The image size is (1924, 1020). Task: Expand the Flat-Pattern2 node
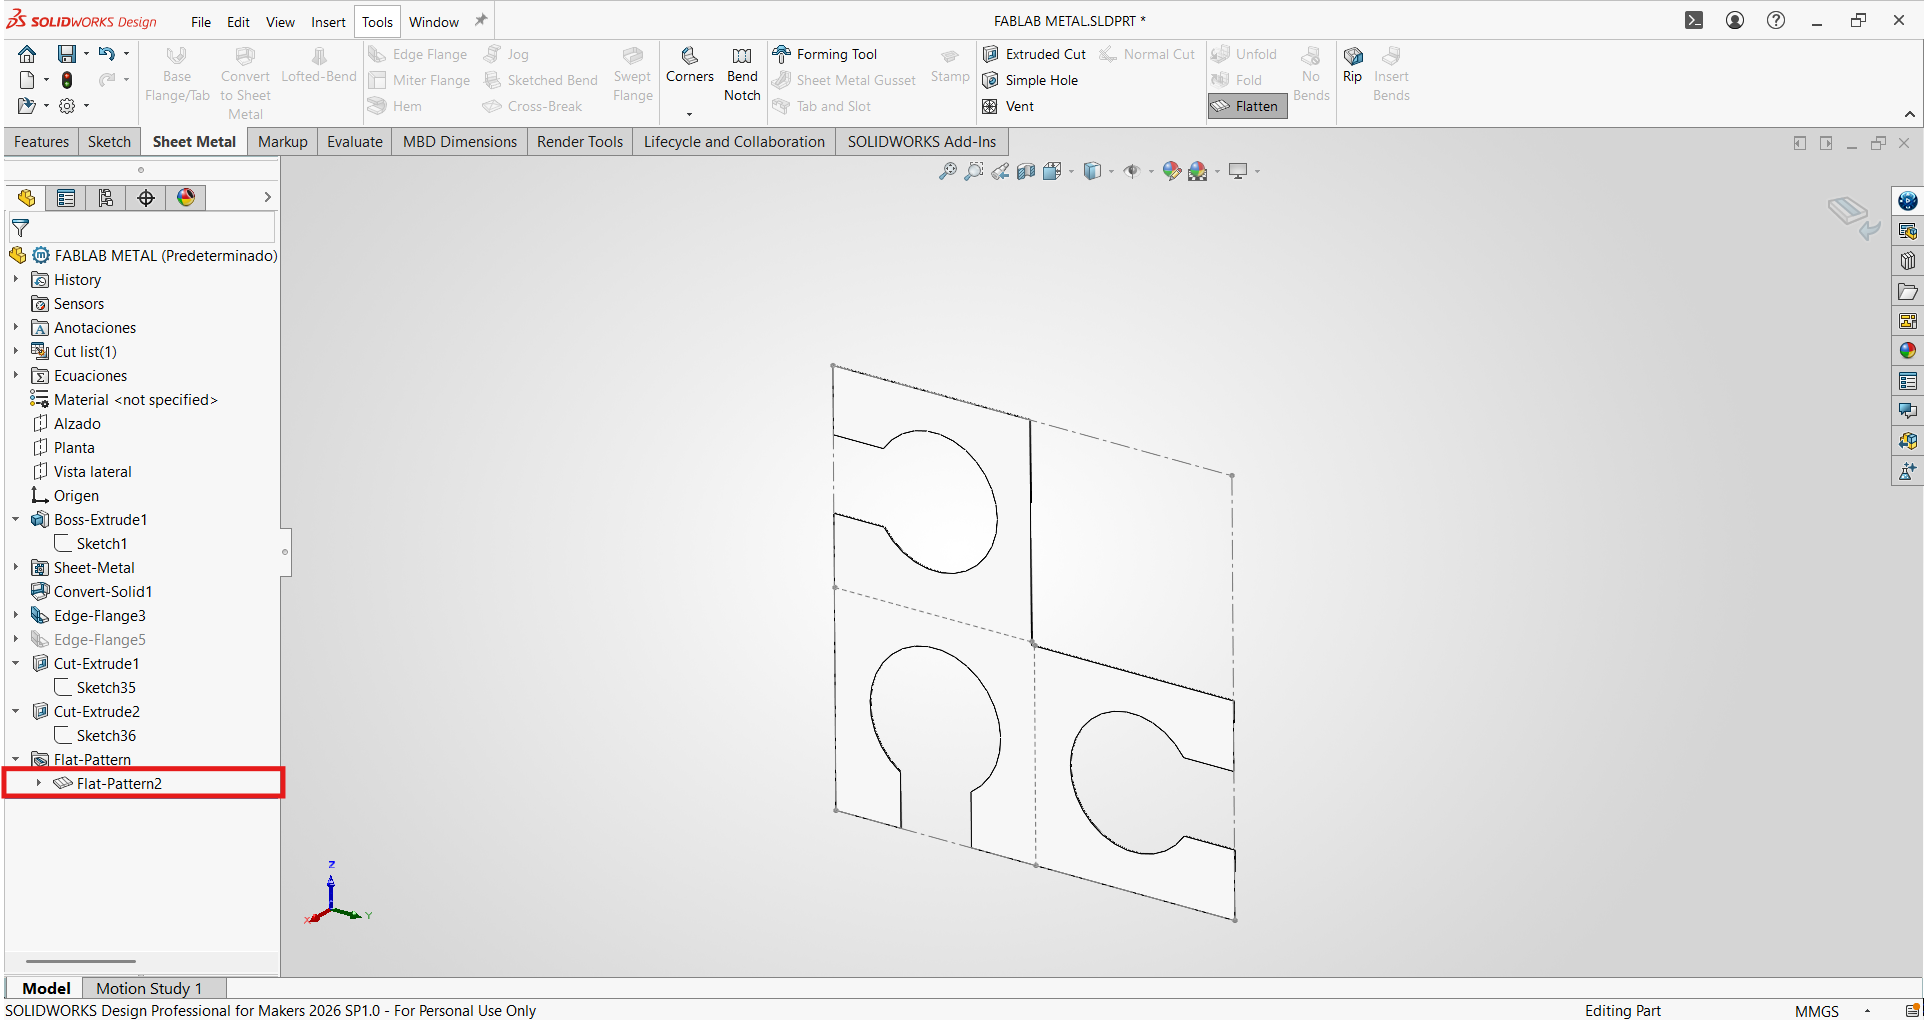(x=39, y=783)
